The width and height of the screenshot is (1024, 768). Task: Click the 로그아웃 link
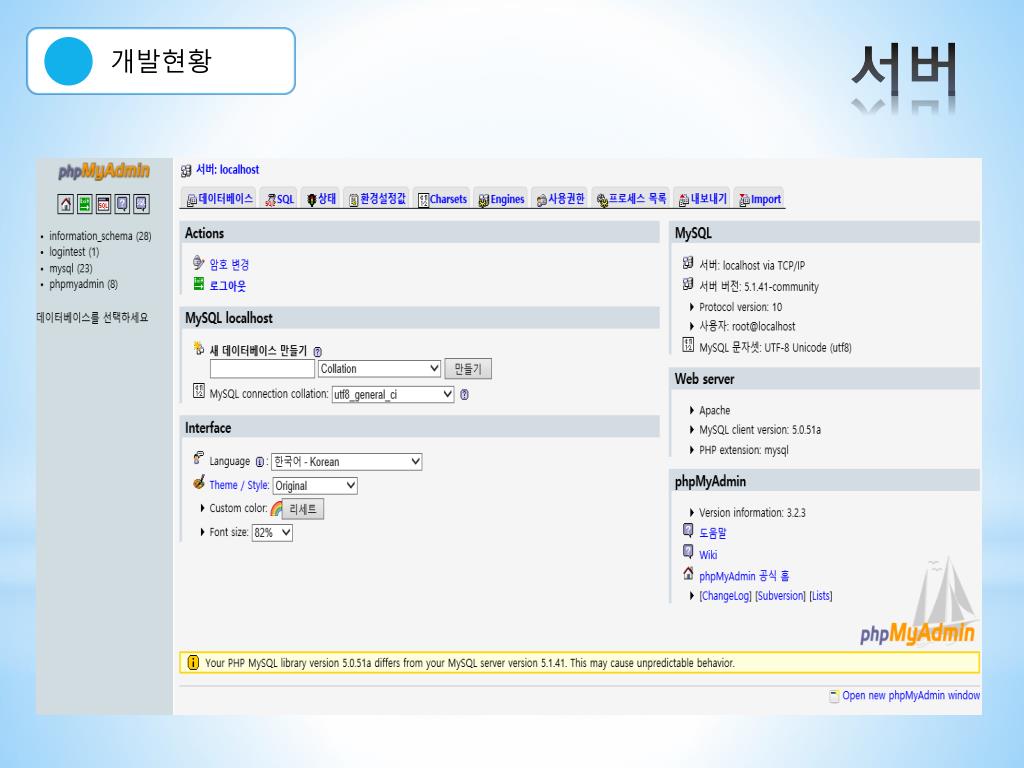pyautogui.click(x=227, y=285)
